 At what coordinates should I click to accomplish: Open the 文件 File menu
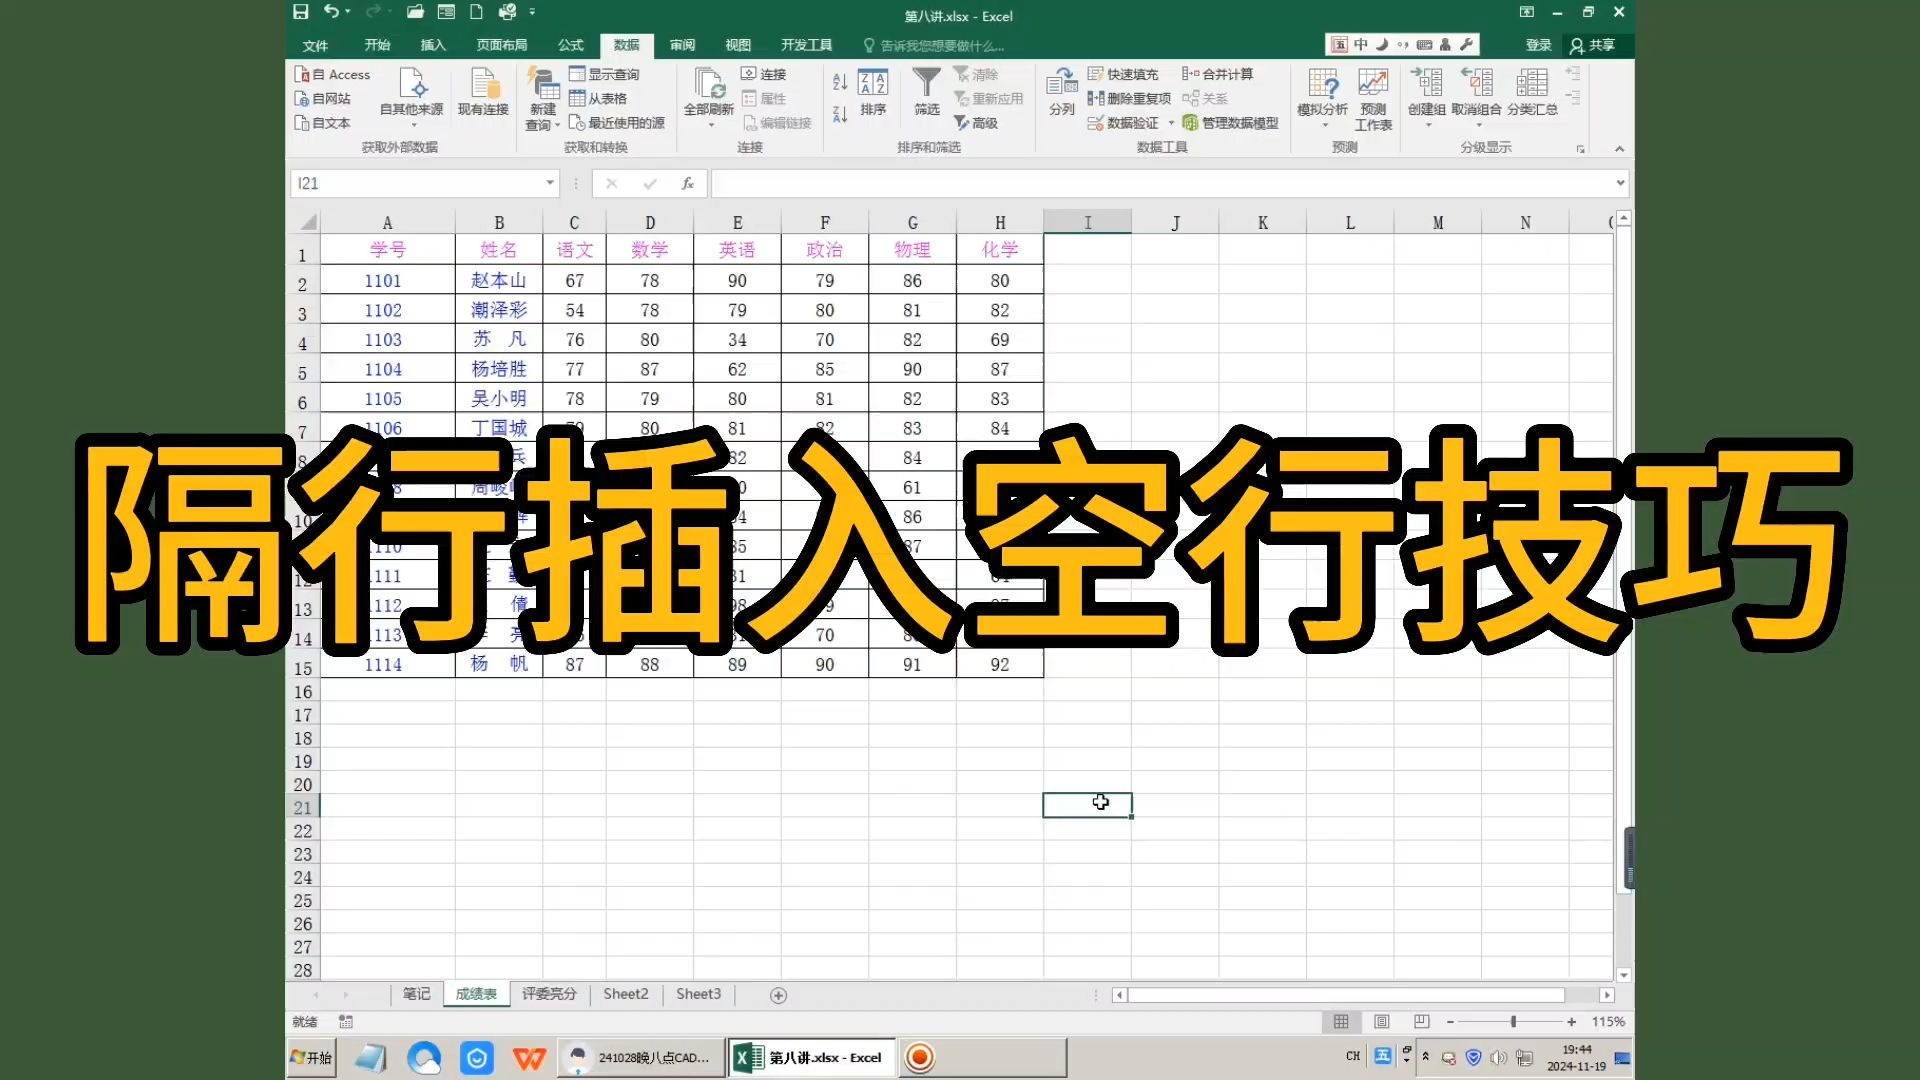316,45
